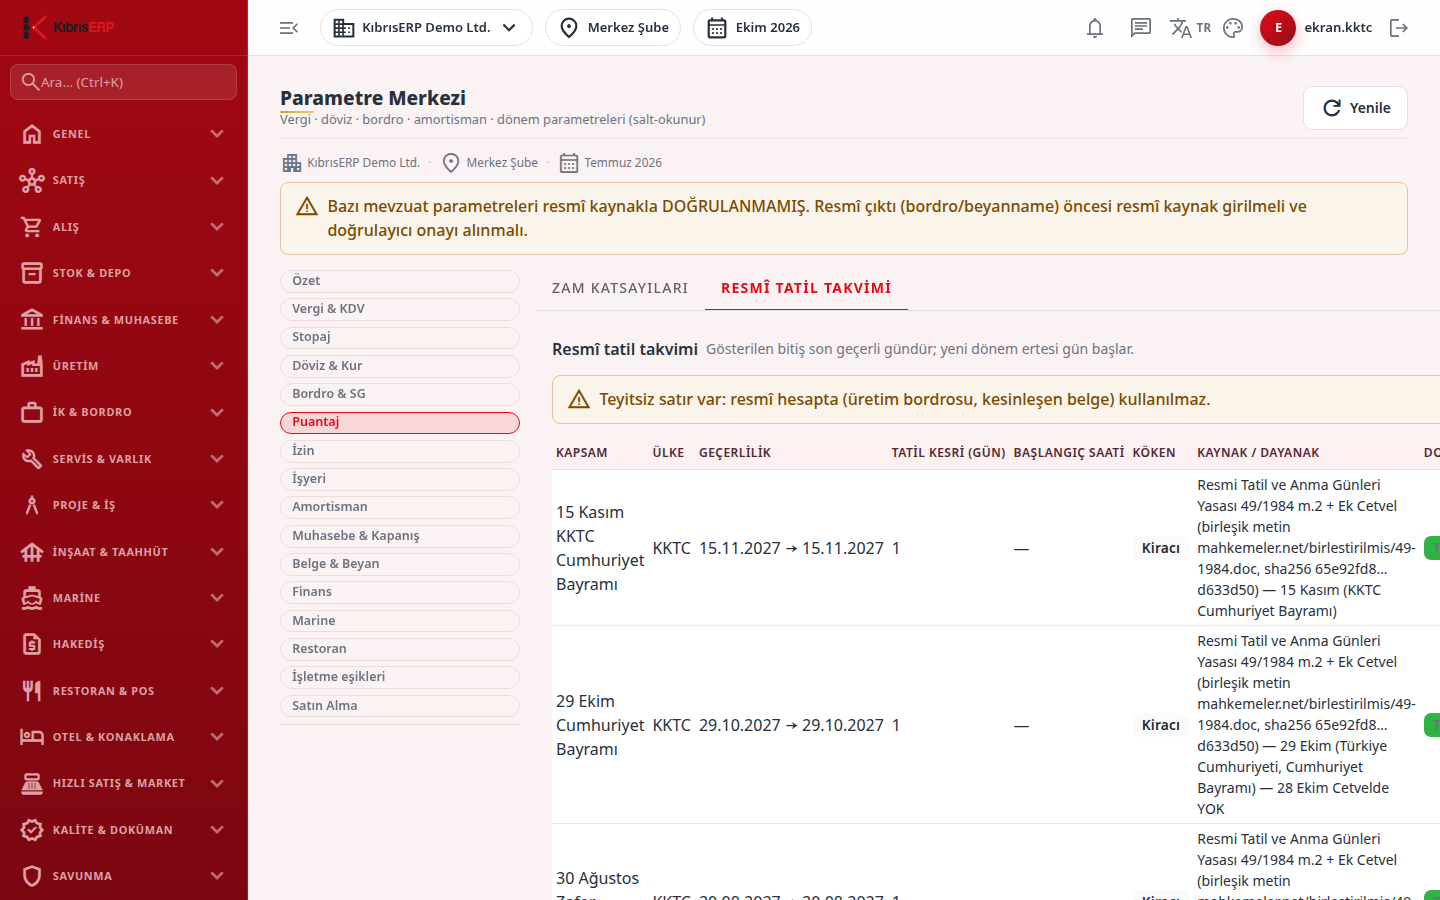Click the SATIŞ network icon

32,180
